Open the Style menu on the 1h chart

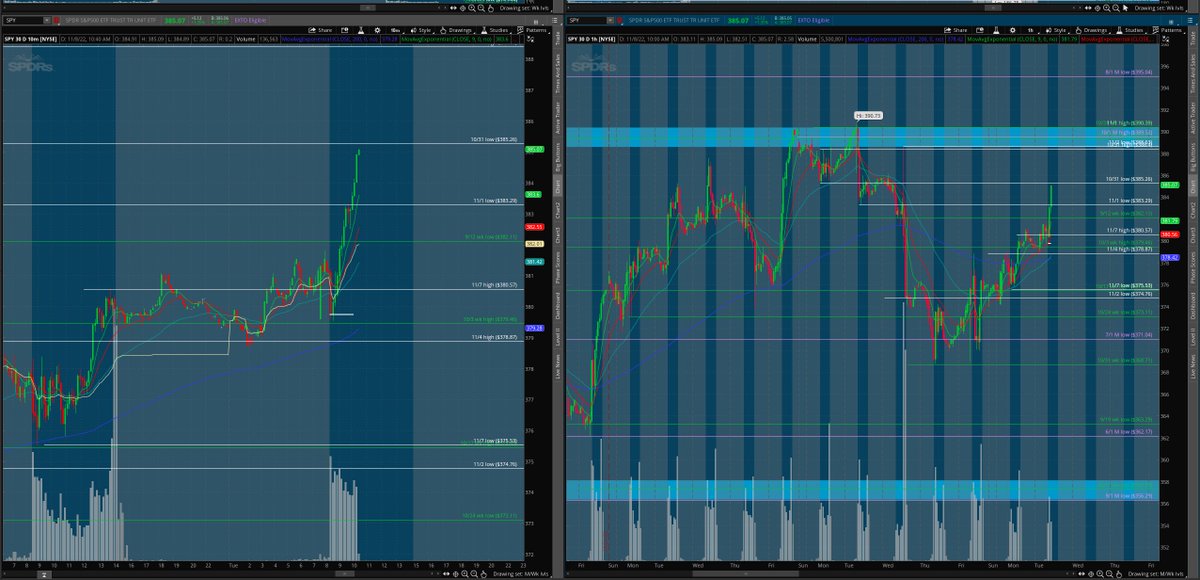(1058, 30)
